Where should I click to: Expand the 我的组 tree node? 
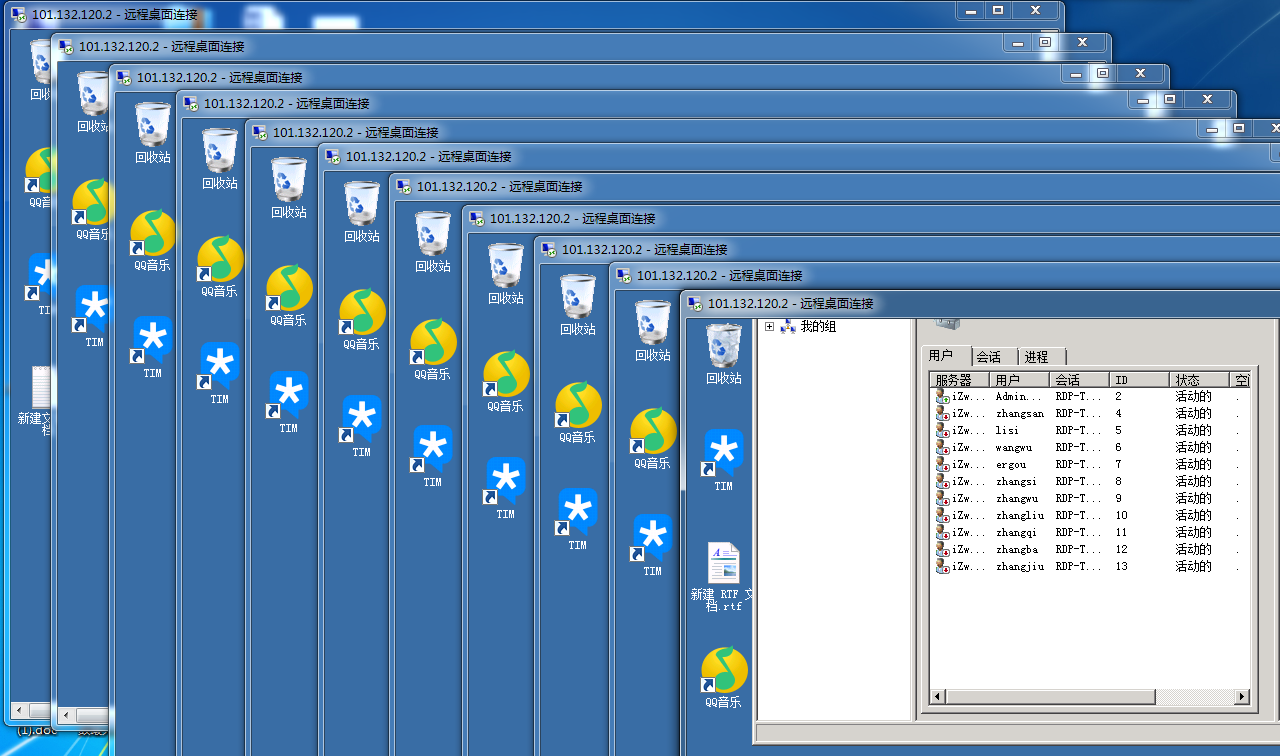(769, 327)
